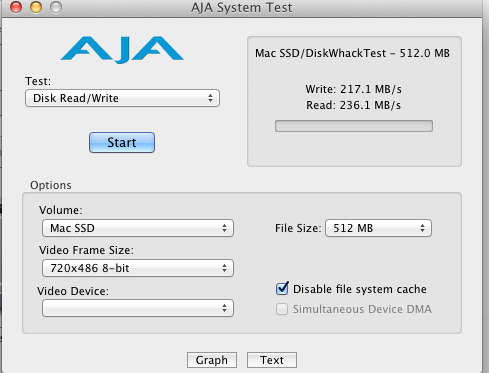Image resolution: width=489 pixels, height=373 pixels.
Task: Start the disk read/write test
Action: (122, 143)
